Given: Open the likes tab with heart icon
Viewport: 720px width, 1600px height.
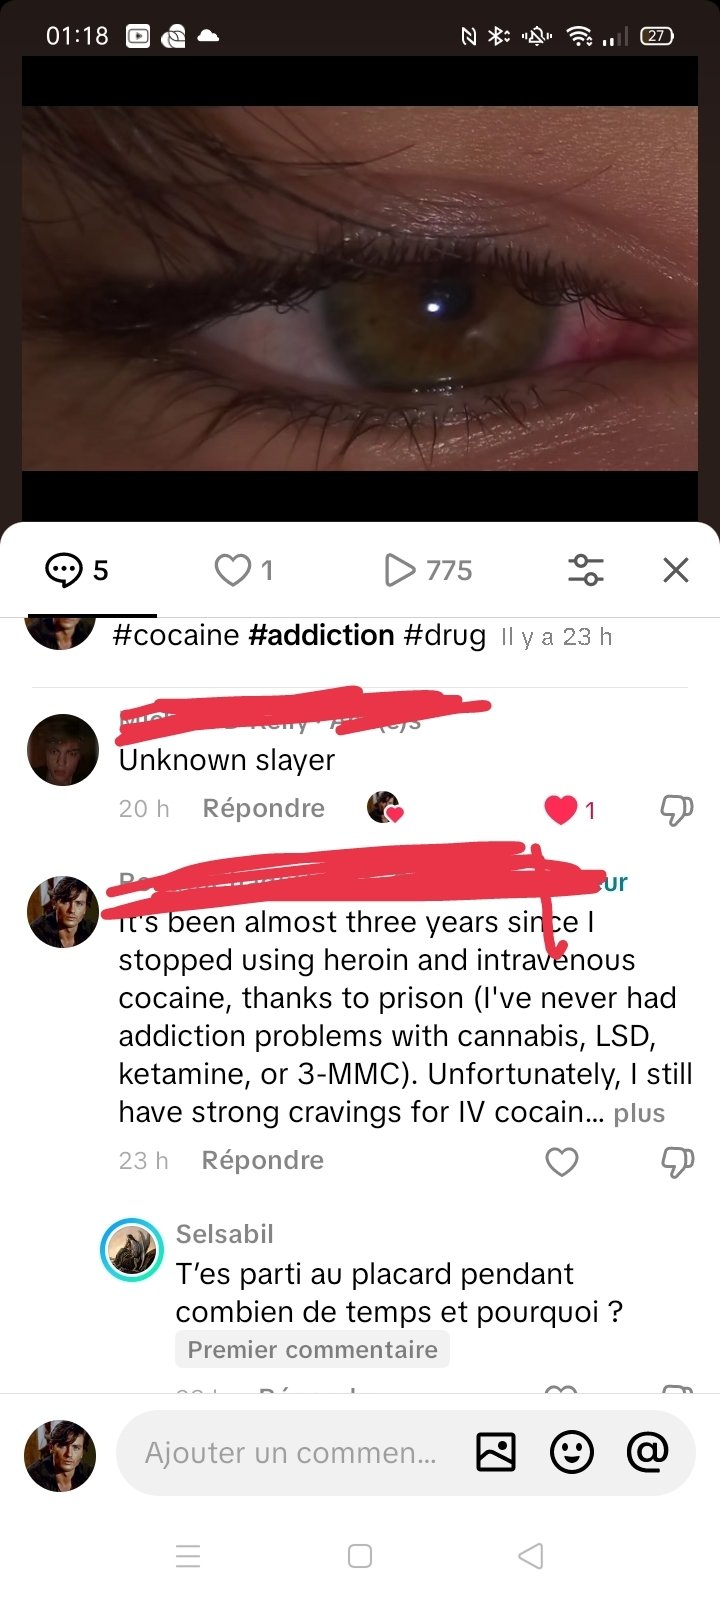Looking at the screenshot, I should [x=245, y=570].
